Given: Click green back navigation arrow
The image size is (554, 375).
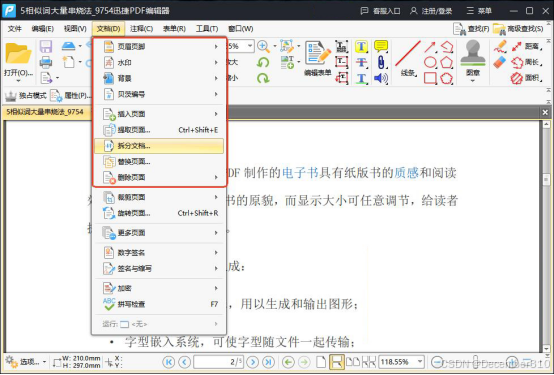Looking at the screenshot, I should tap(288, 362).
